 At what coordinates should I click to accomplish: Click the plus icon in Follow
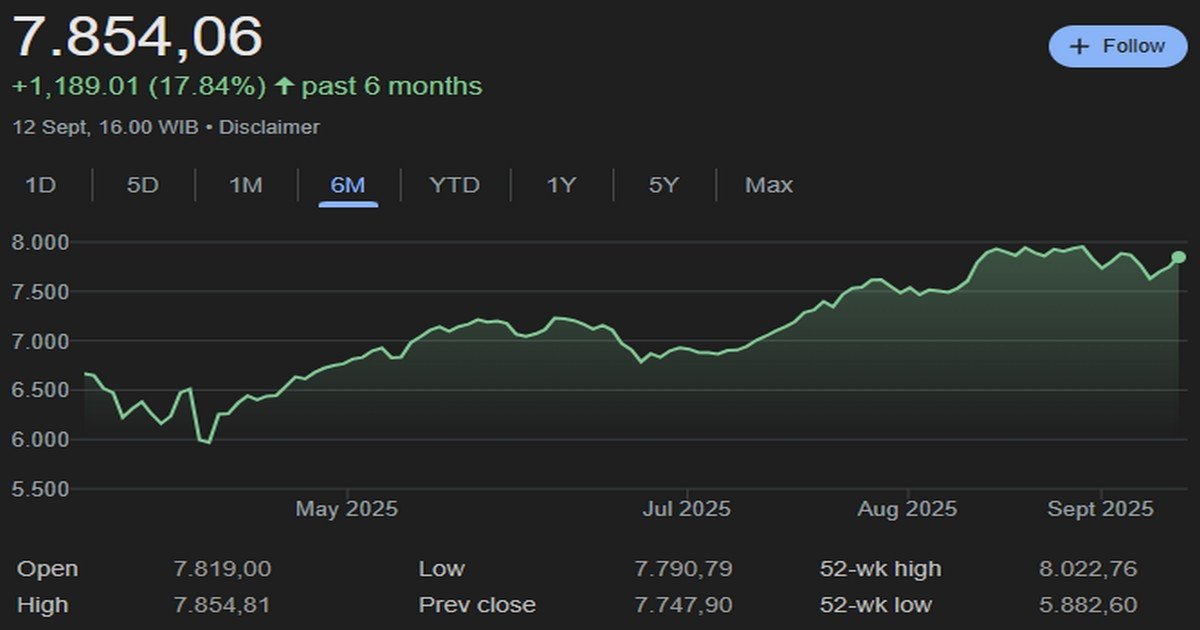(1079, 47)
